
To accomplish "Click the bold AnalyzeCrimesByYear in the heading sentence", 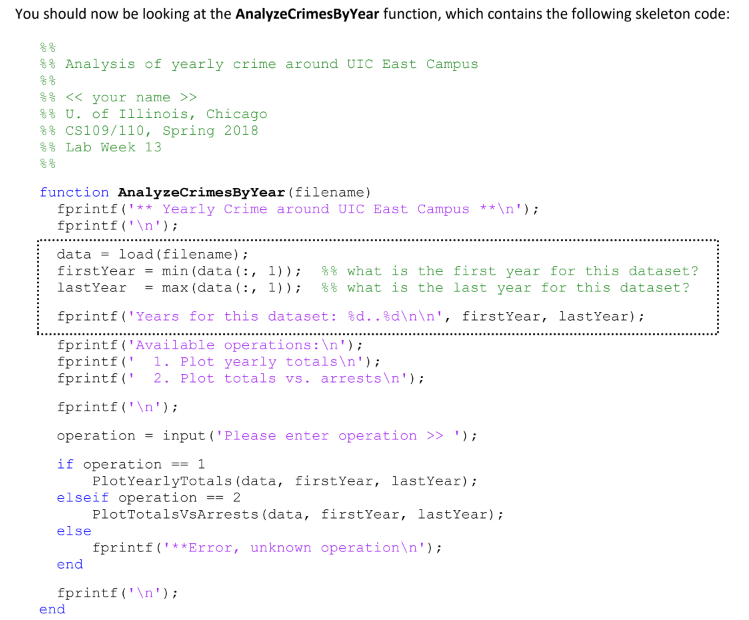I will (307, 14).
